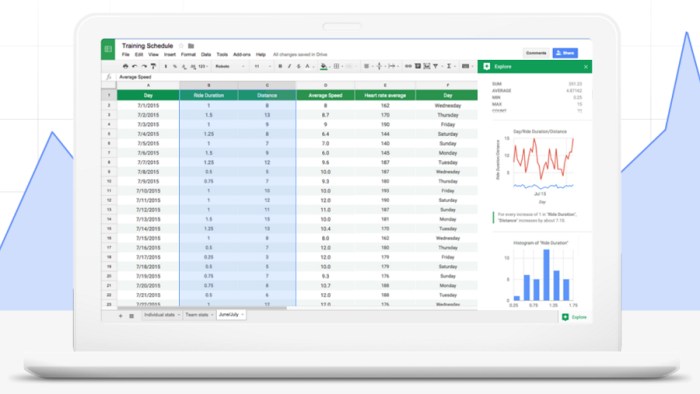Toggle Strikethrough formatting
The image size is (700, 394).
[x=298, y=66]
